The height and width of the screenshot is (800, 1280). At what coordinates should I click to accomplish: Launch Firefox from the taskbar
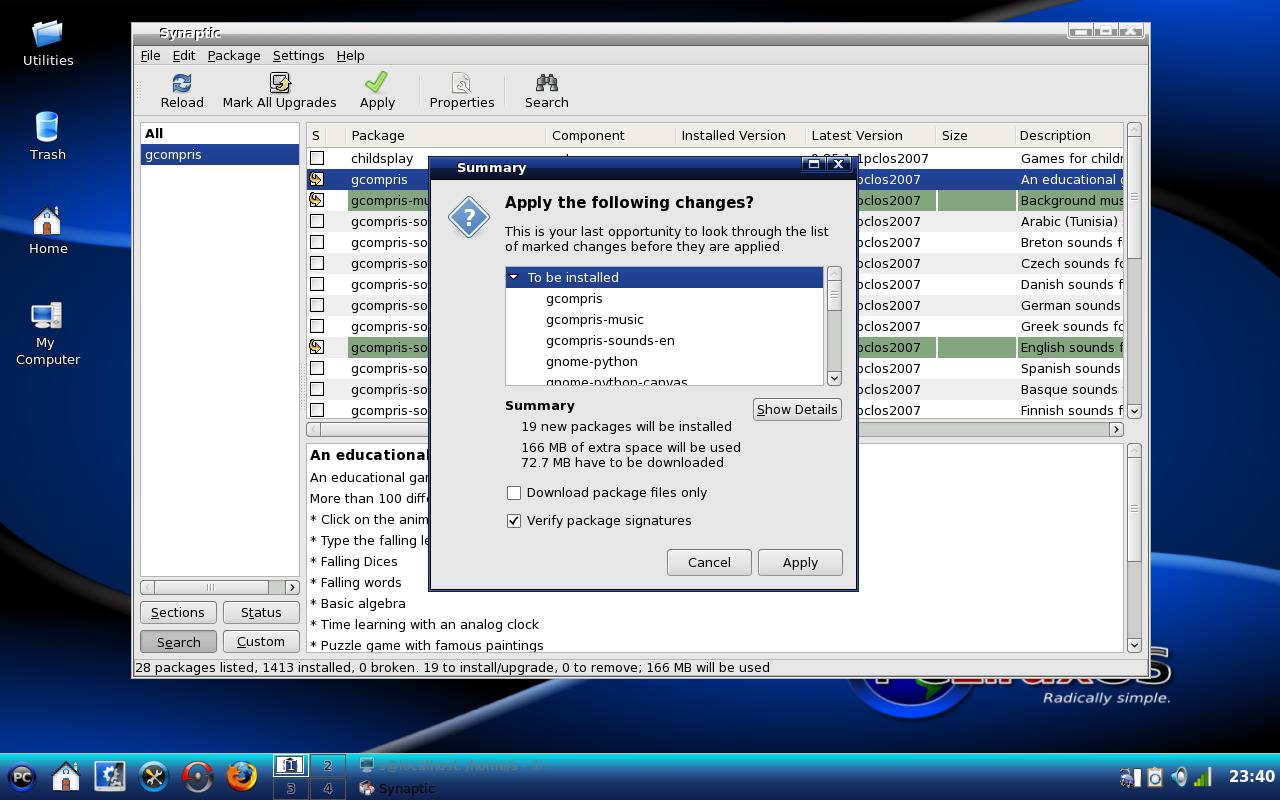(242, 776)
